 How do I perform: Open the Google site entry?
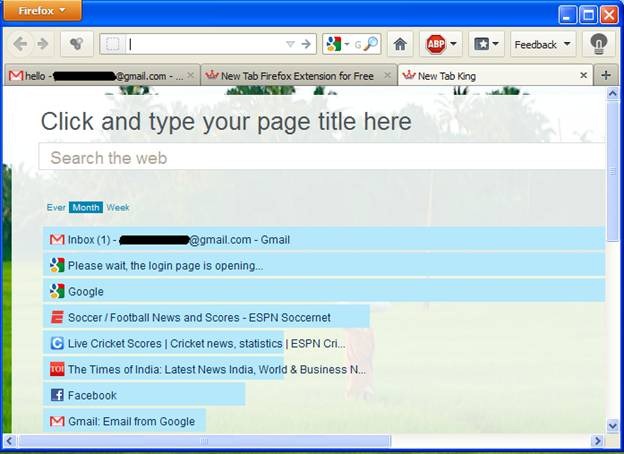(x=324, y=291)
